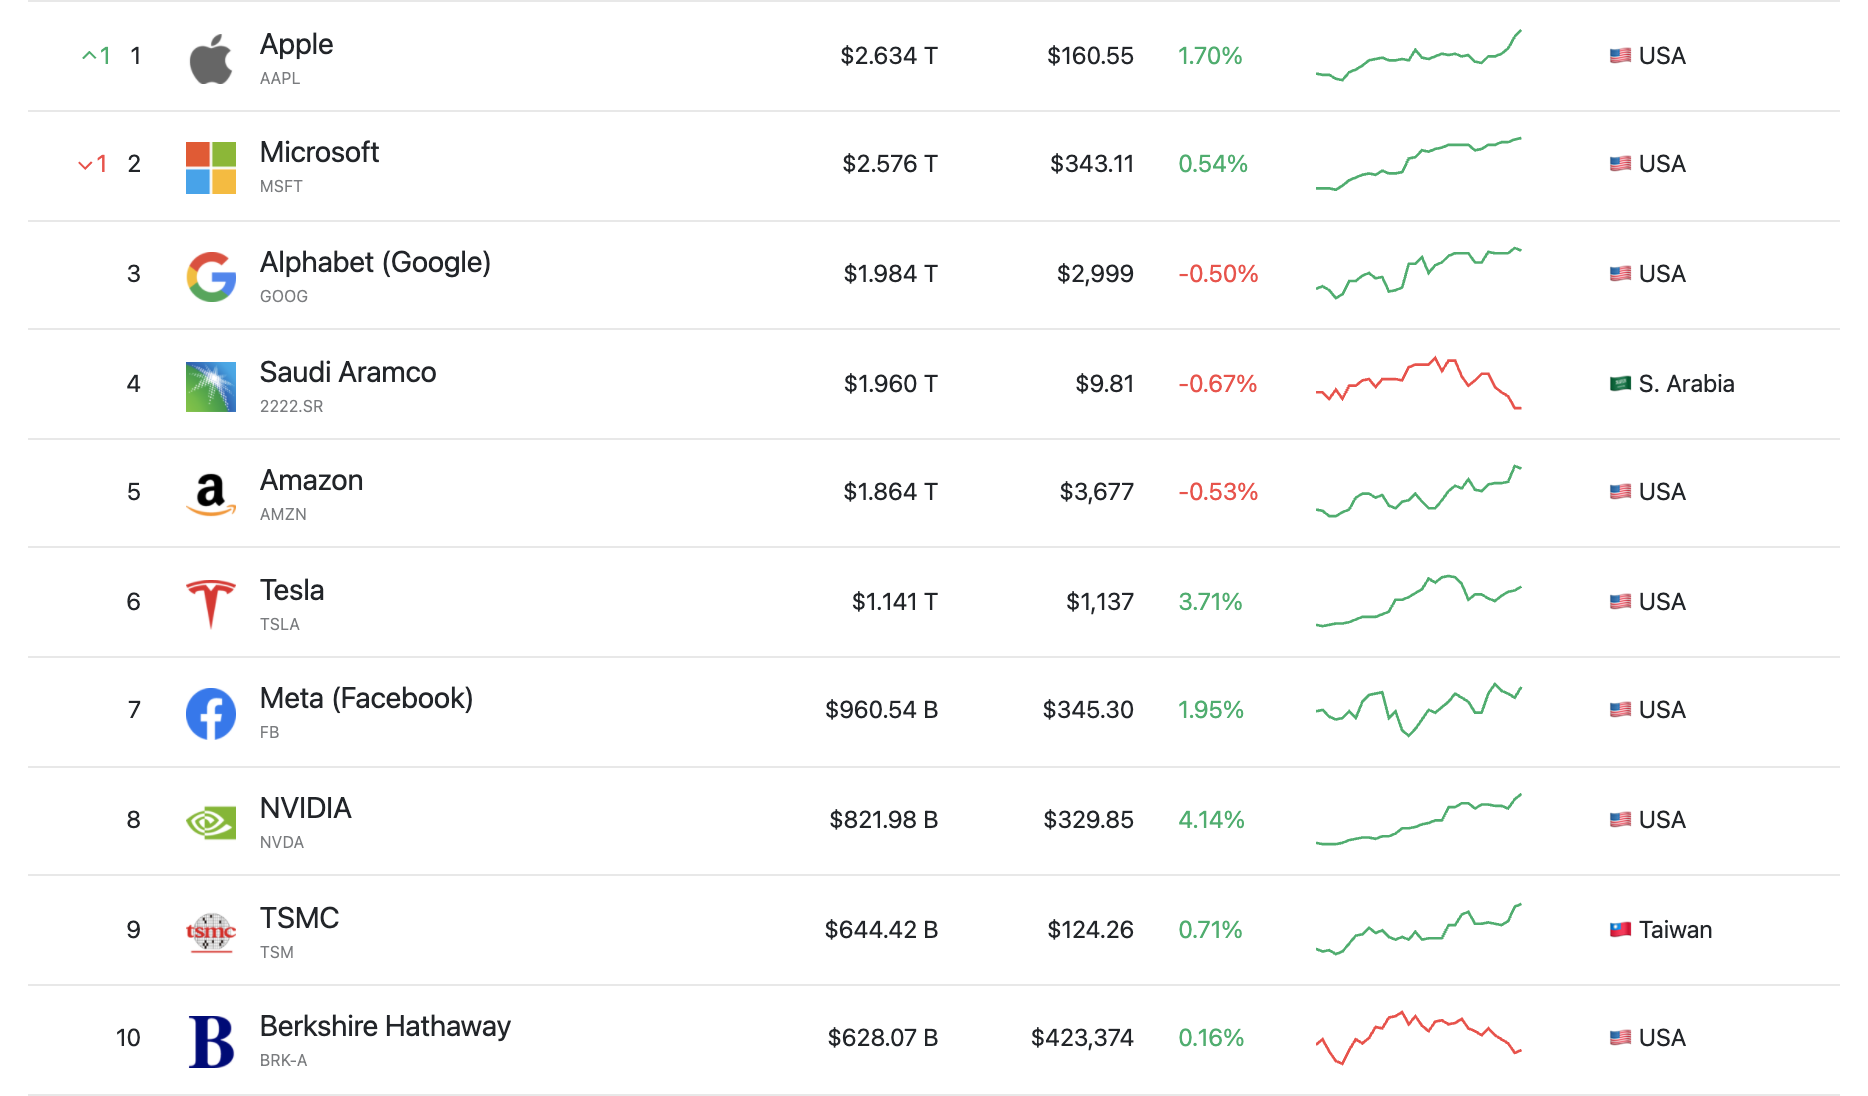Click the Saudi Arabia flag icon
This screenshot has width=1868, height=1096.
[1620, 384]
